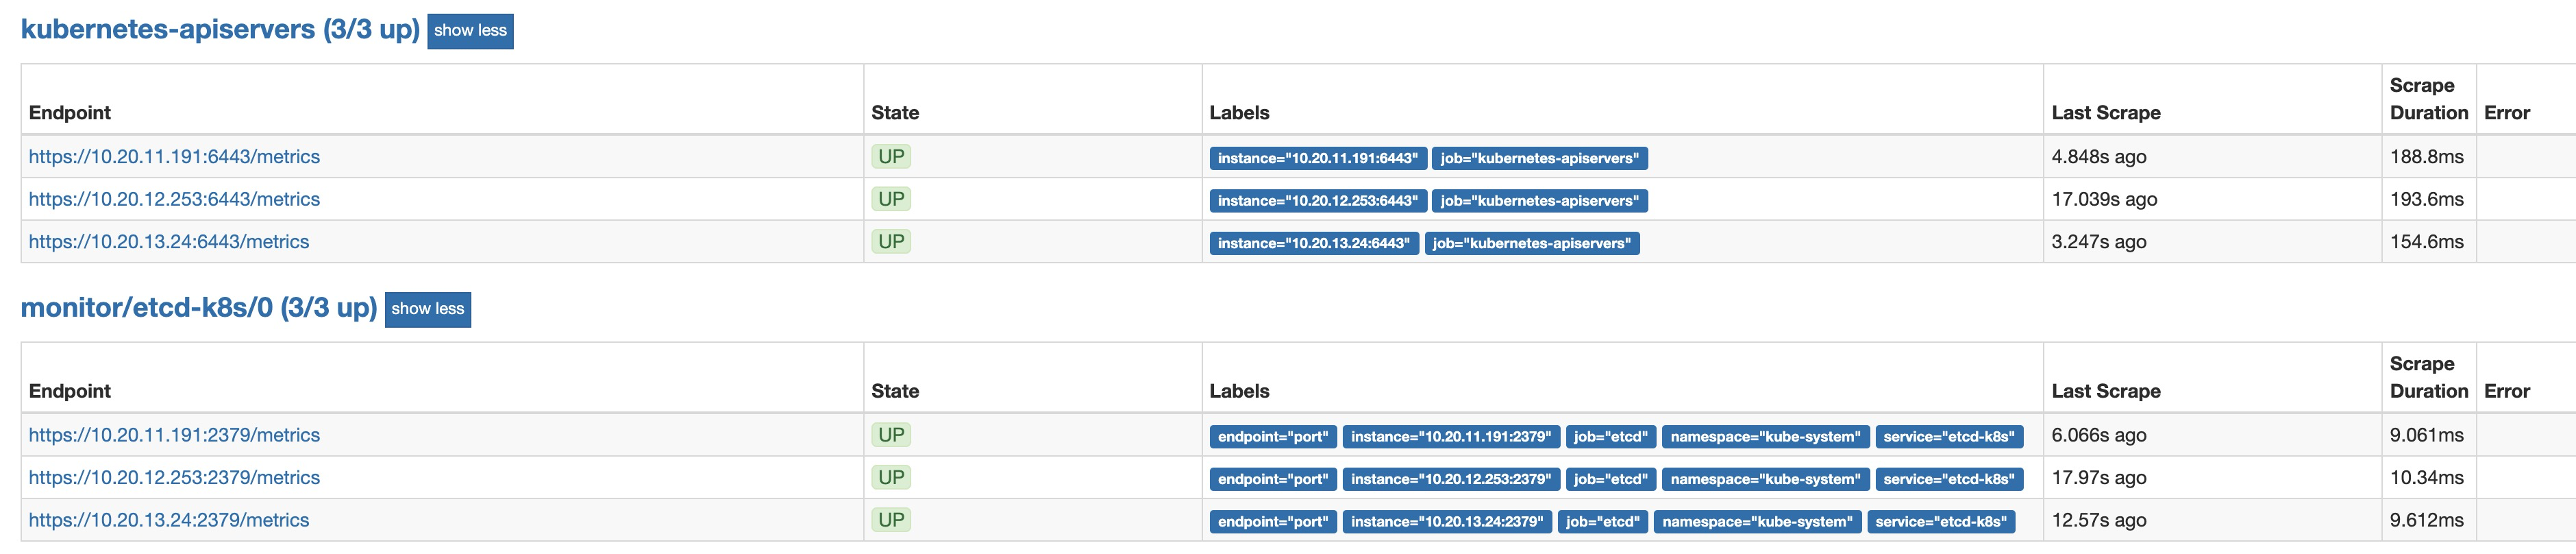
Task: Open the kubernetes-apiservers heading link
Action: tap(220, 29)
